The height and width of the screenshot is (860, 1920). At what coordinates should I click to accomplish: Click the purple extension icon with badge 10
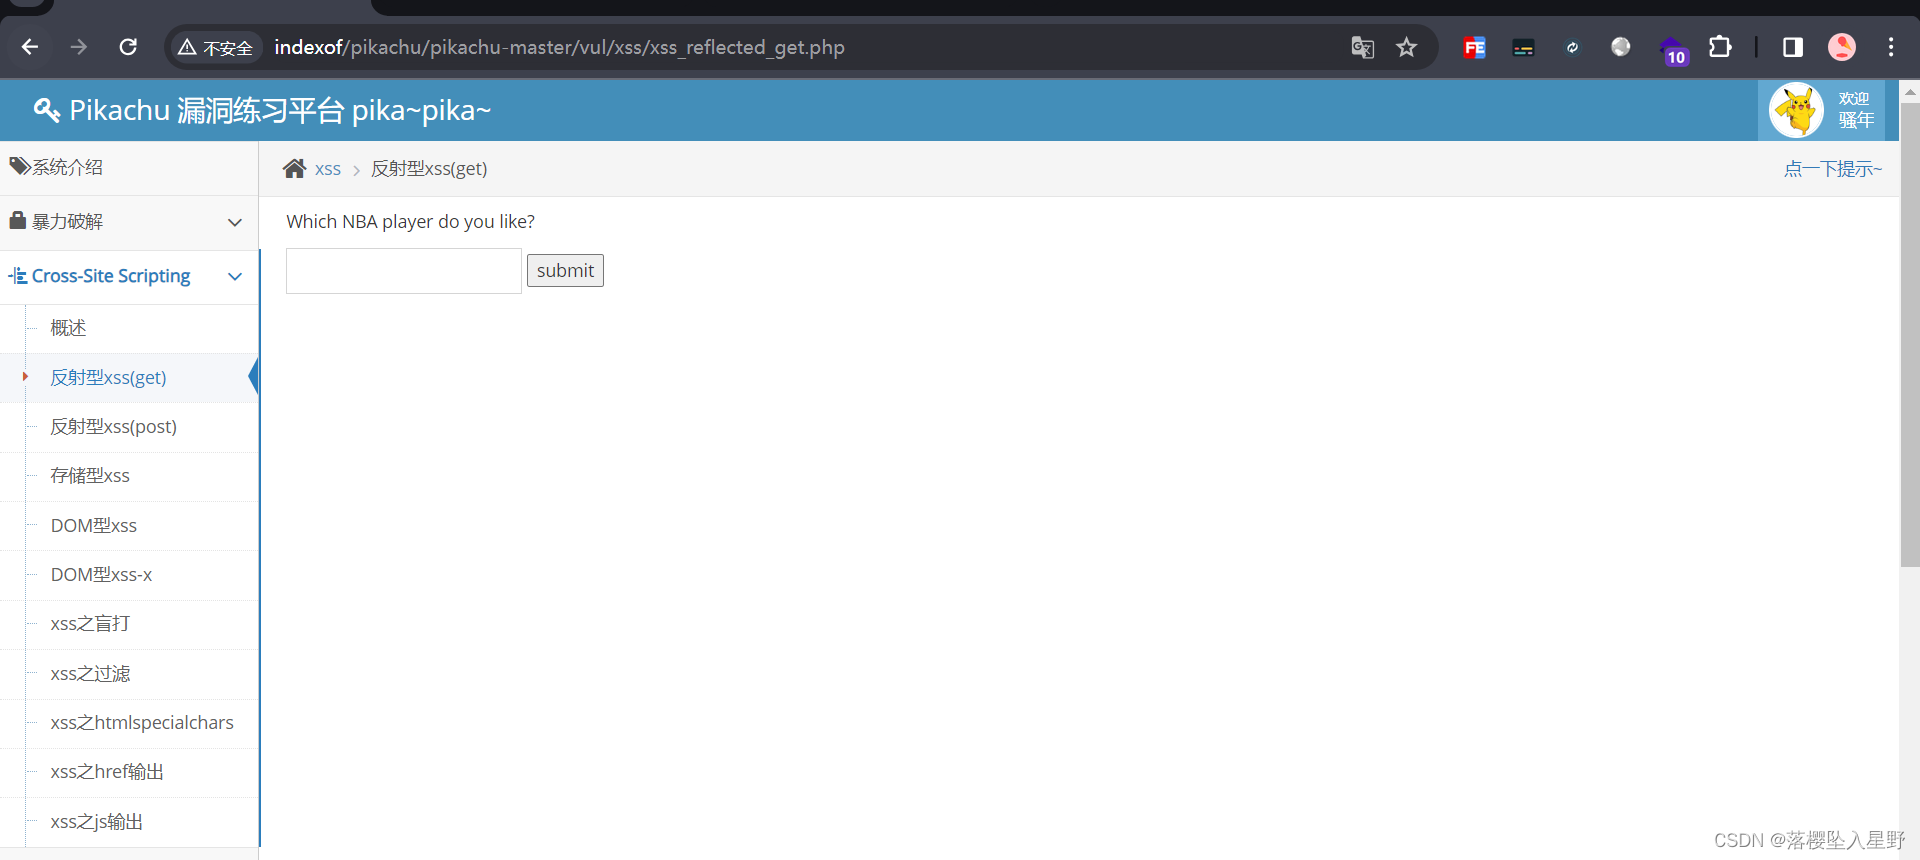coord(1672,50)
